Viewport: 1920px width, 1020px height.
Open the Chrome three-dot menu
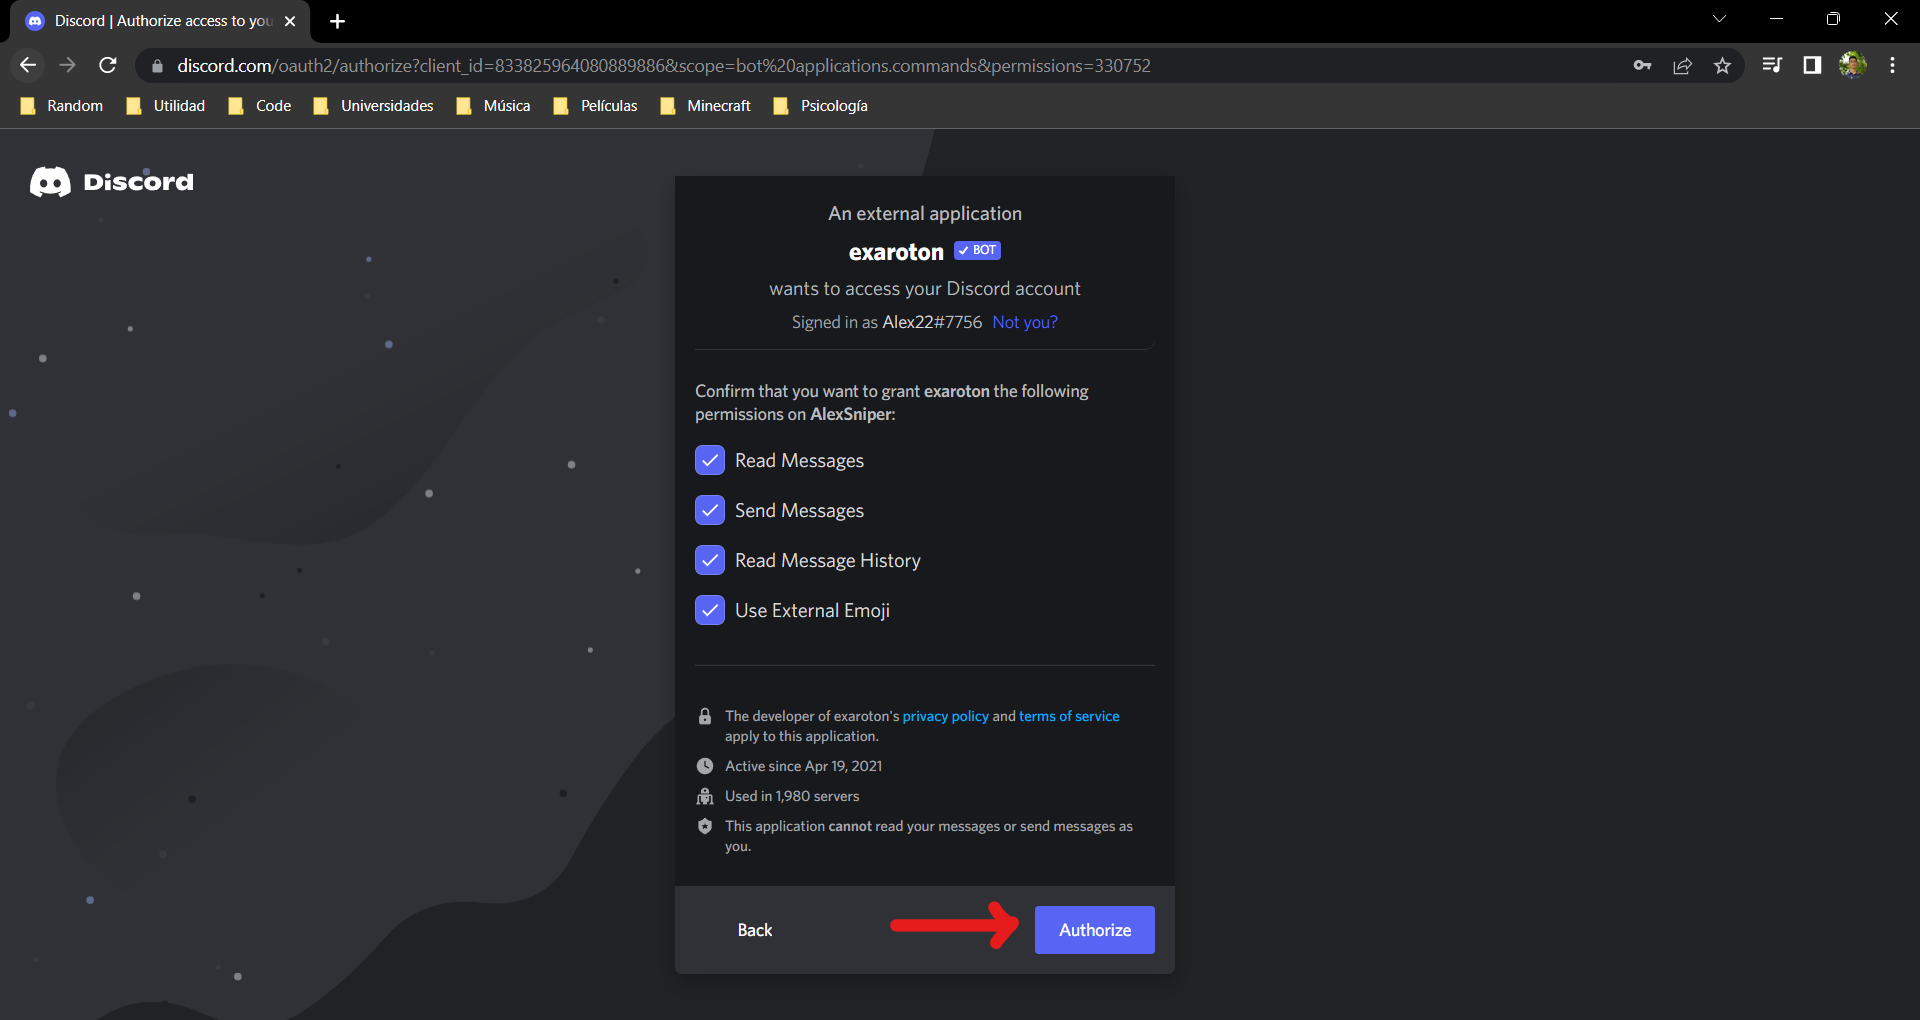click(x=1892, y=65)
